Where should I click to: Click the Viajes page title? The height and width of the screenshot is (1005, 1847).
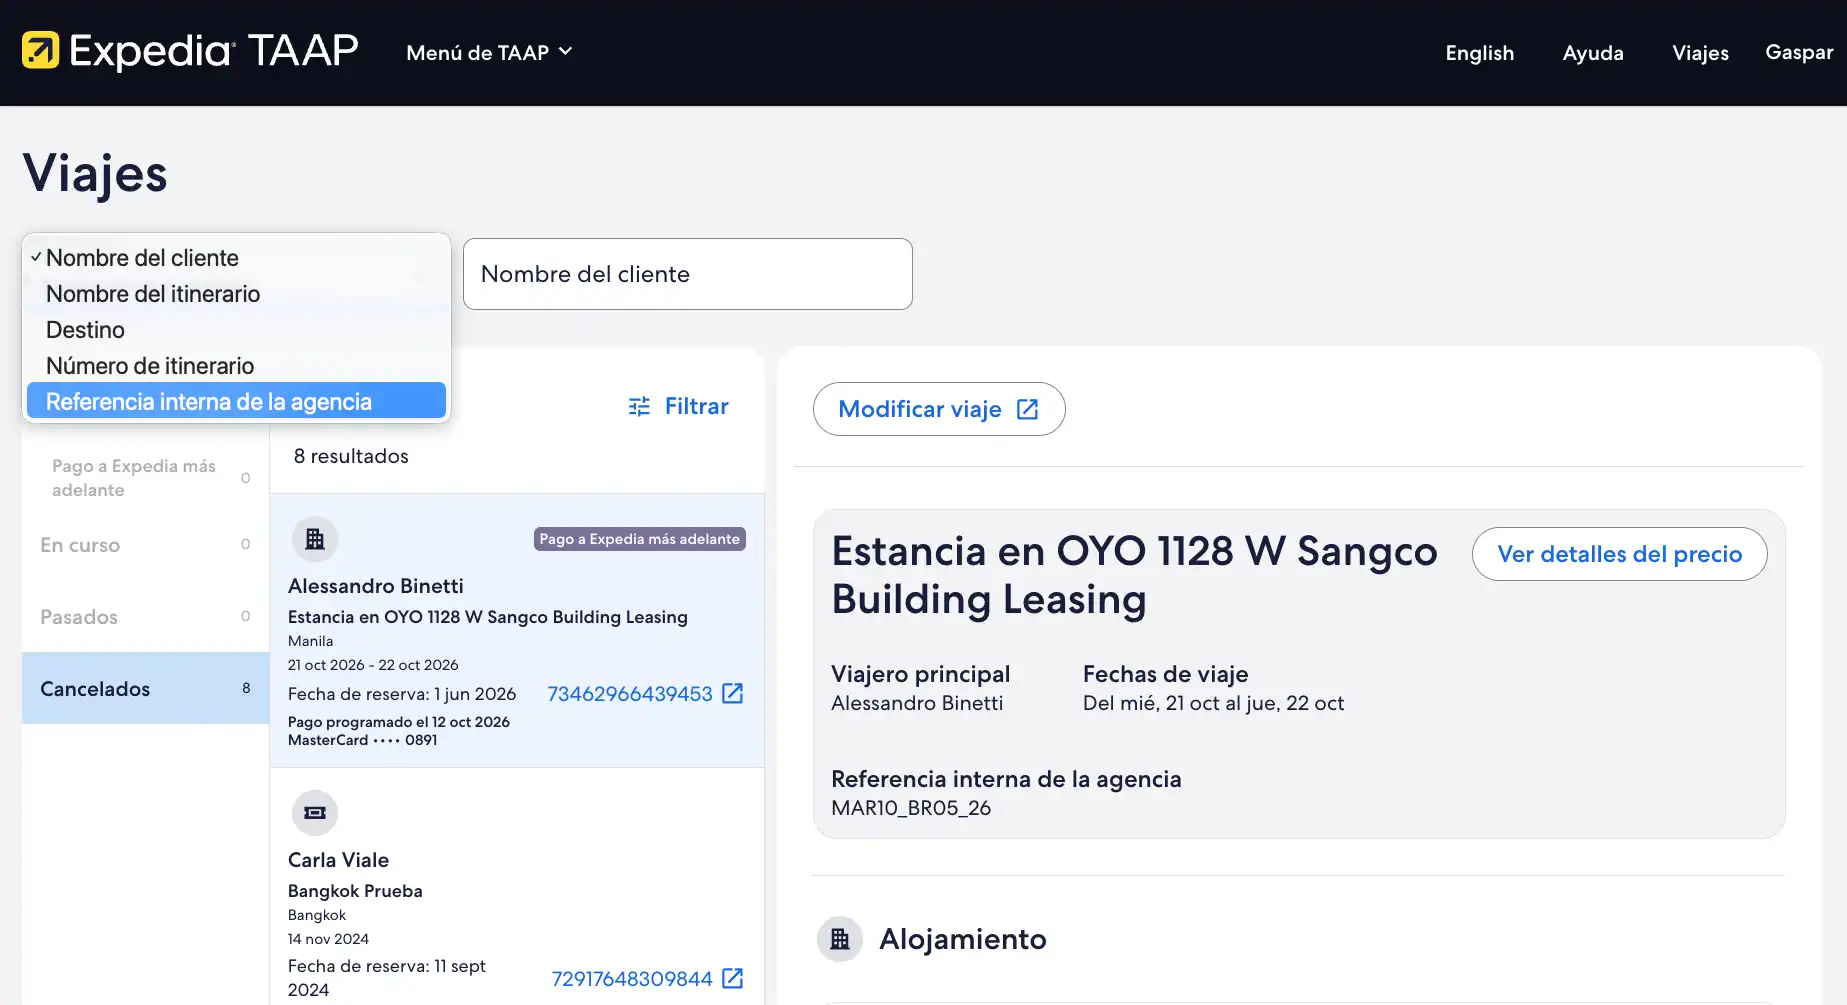pyautogui.click(x=95, y=174)
